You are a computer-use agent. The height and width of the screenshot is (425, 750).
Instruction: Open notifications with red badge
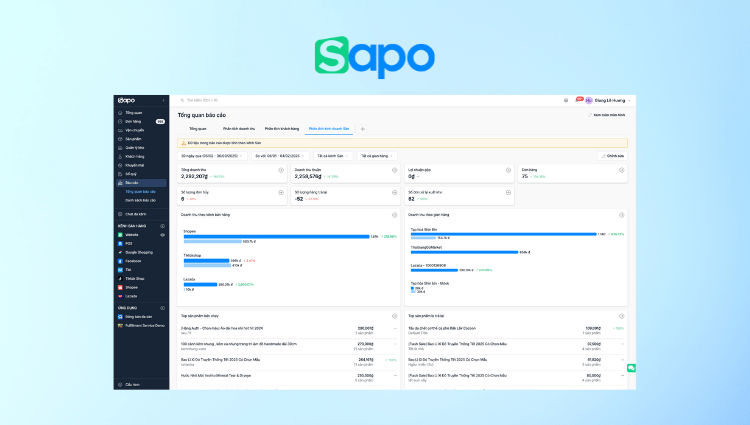tap(578, 100)
